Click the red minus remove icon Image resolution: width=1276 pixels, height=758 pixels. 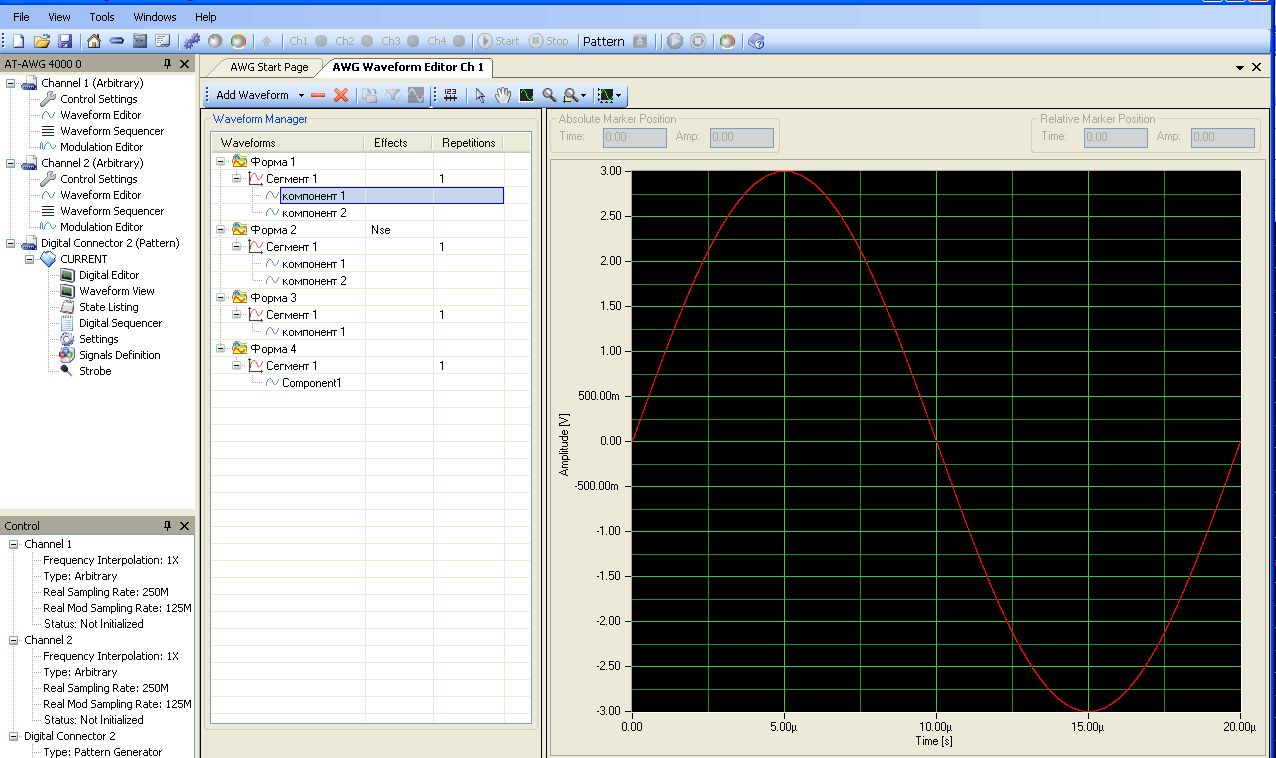tap(318, 95)
